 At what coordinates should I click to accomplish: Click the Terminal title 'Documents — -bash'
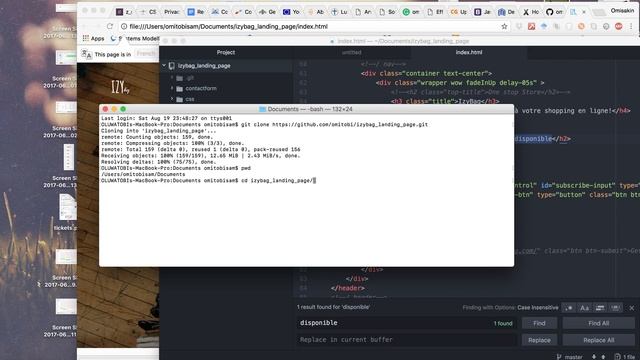coord(306,109)
